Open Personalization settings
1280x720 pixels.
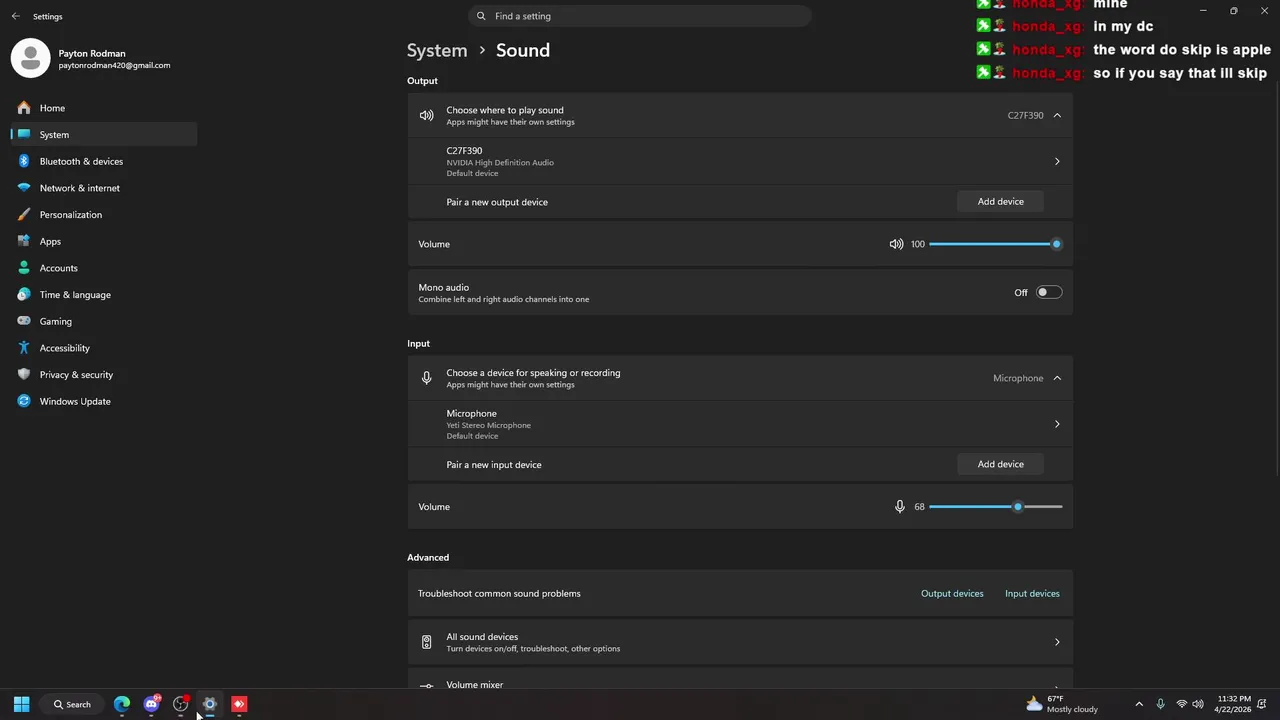pos(104,215)
